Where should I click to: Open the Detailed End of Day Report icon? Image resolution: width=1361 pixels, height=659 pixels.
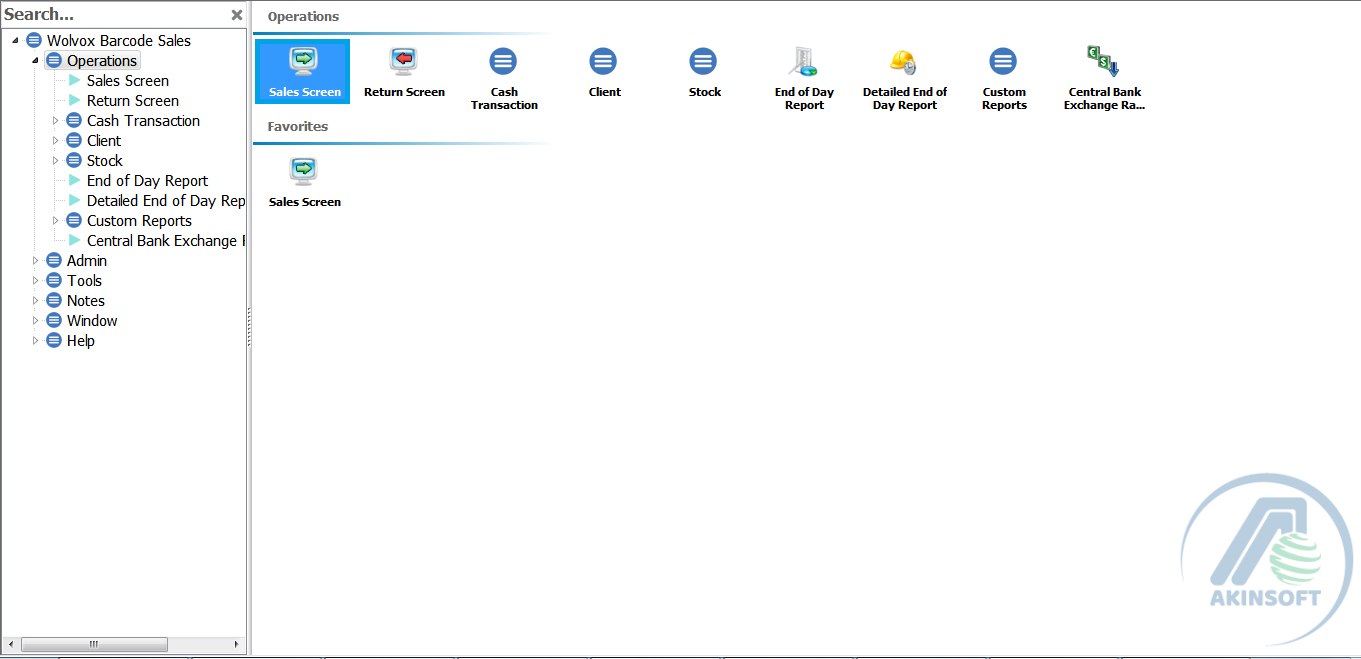904,78
